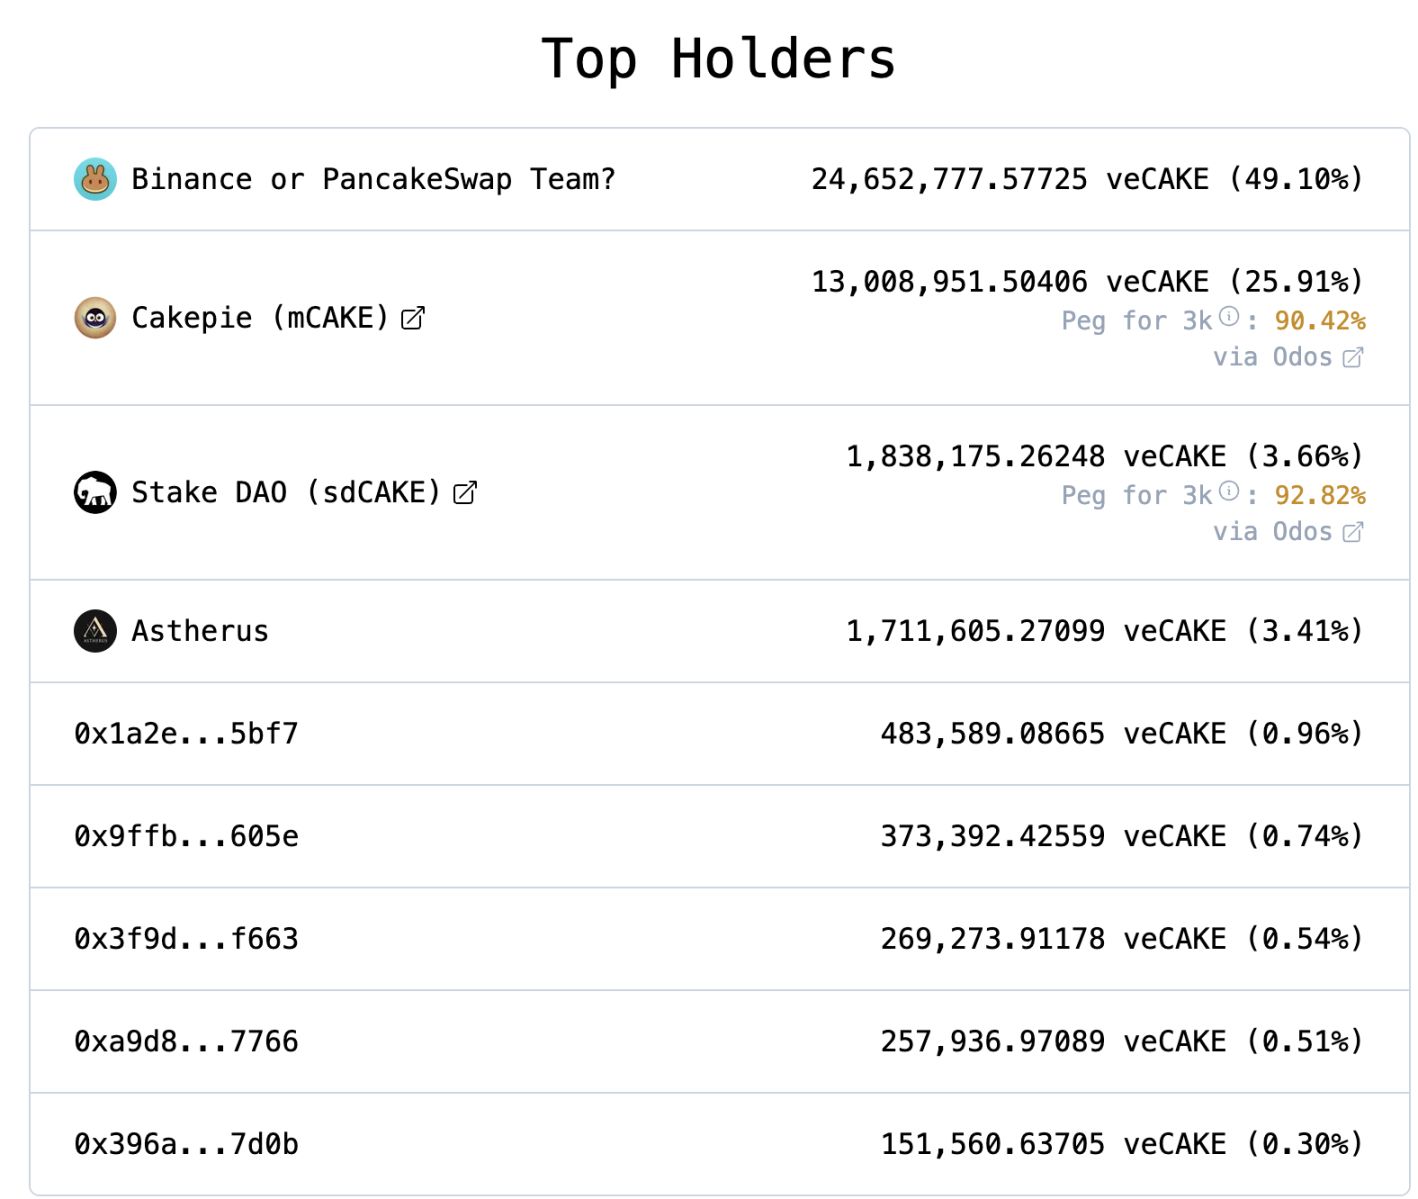Open Odos external link icon under Stake DAO
The height and width of the screenshot is (1199, 1418).
pos(1353,532)
